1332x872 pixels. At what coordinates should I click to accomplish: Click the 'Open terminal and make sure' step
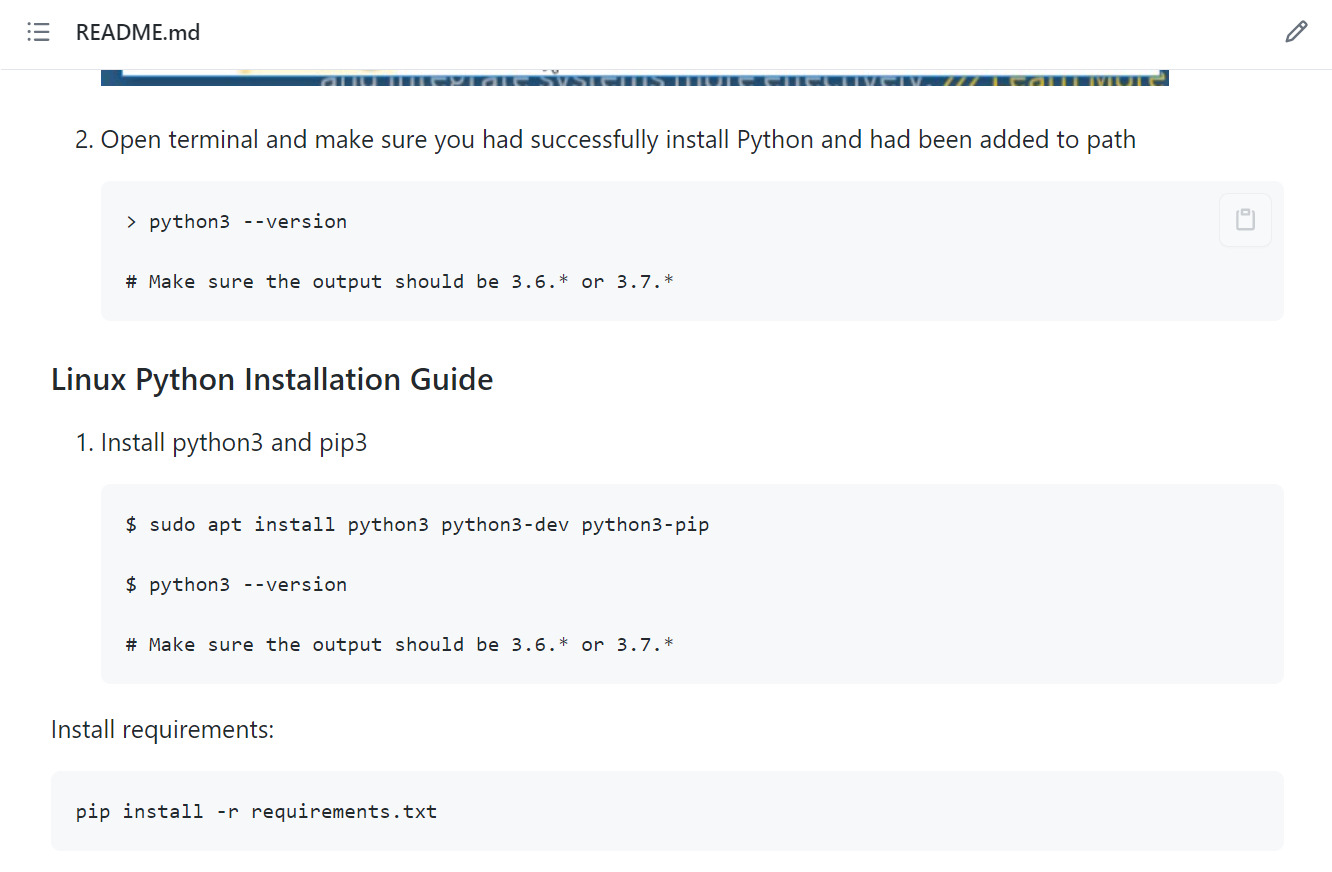(618, 140)
